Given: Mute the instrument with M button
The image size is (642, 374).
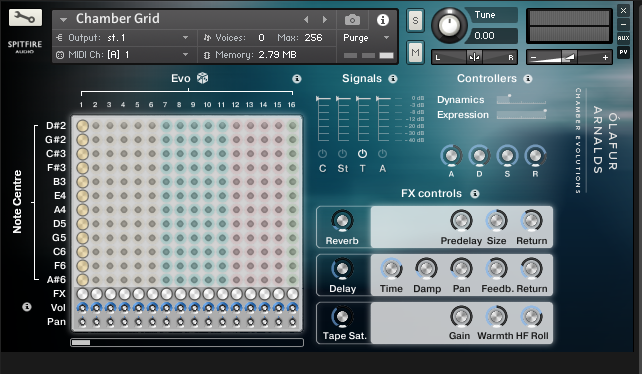Looking at the screenshot, I should [x=415, y=52].
